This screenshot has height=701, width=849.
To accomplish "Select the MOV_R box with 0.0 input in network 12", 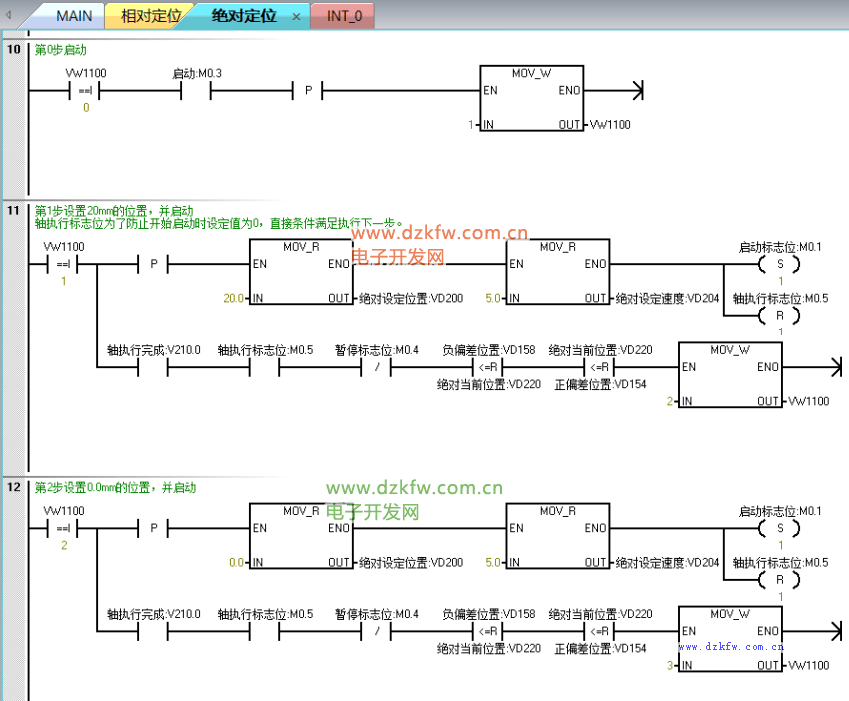I will tap(301, 536).
